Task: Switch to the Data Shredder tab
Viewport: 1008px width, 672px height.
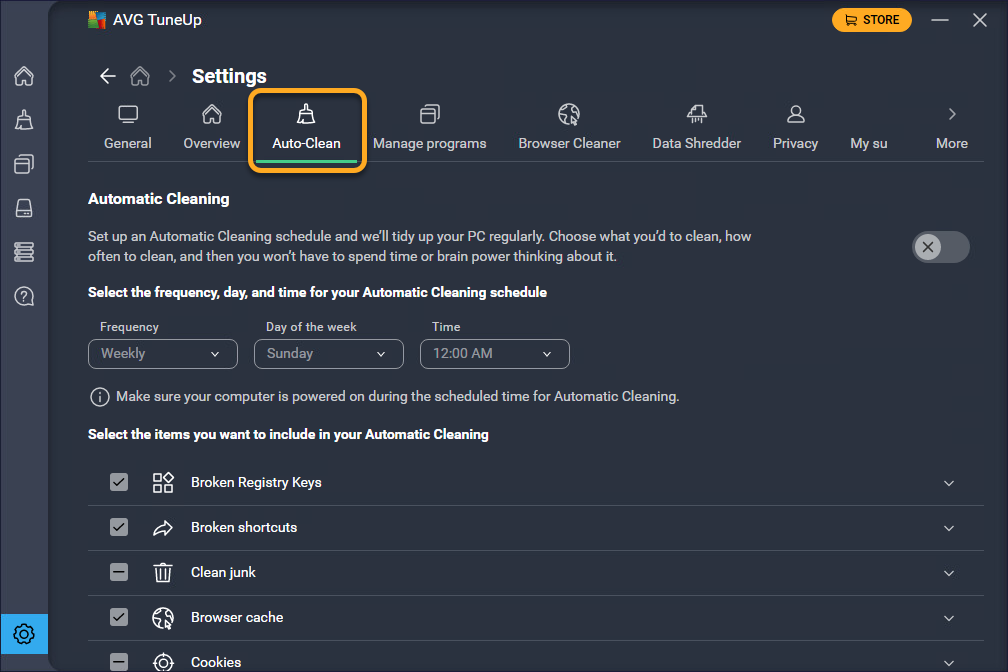Action: coord(696,127)
